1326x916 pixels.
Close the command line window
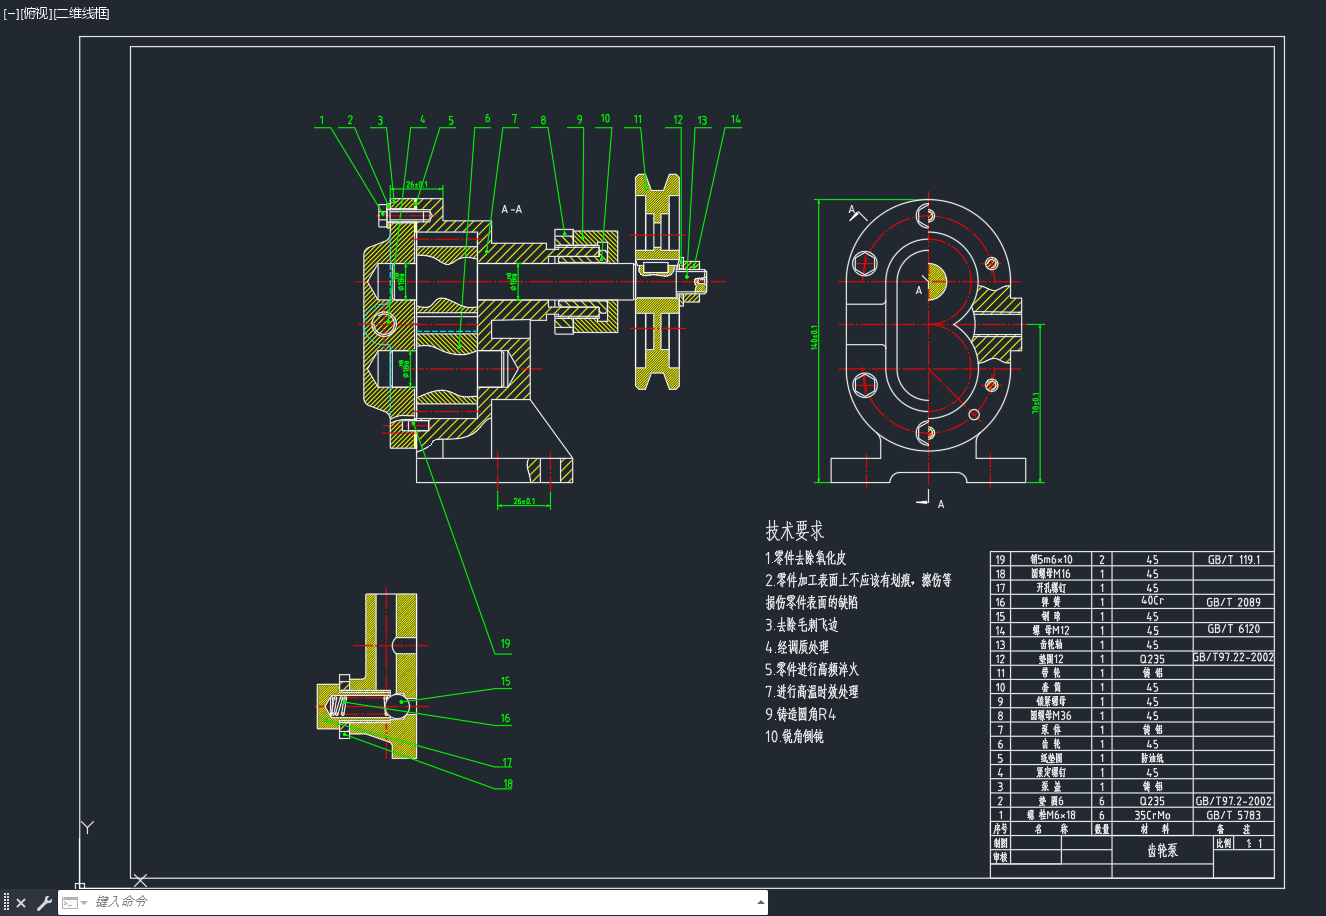pyautogui.click(x=21, y=903)
